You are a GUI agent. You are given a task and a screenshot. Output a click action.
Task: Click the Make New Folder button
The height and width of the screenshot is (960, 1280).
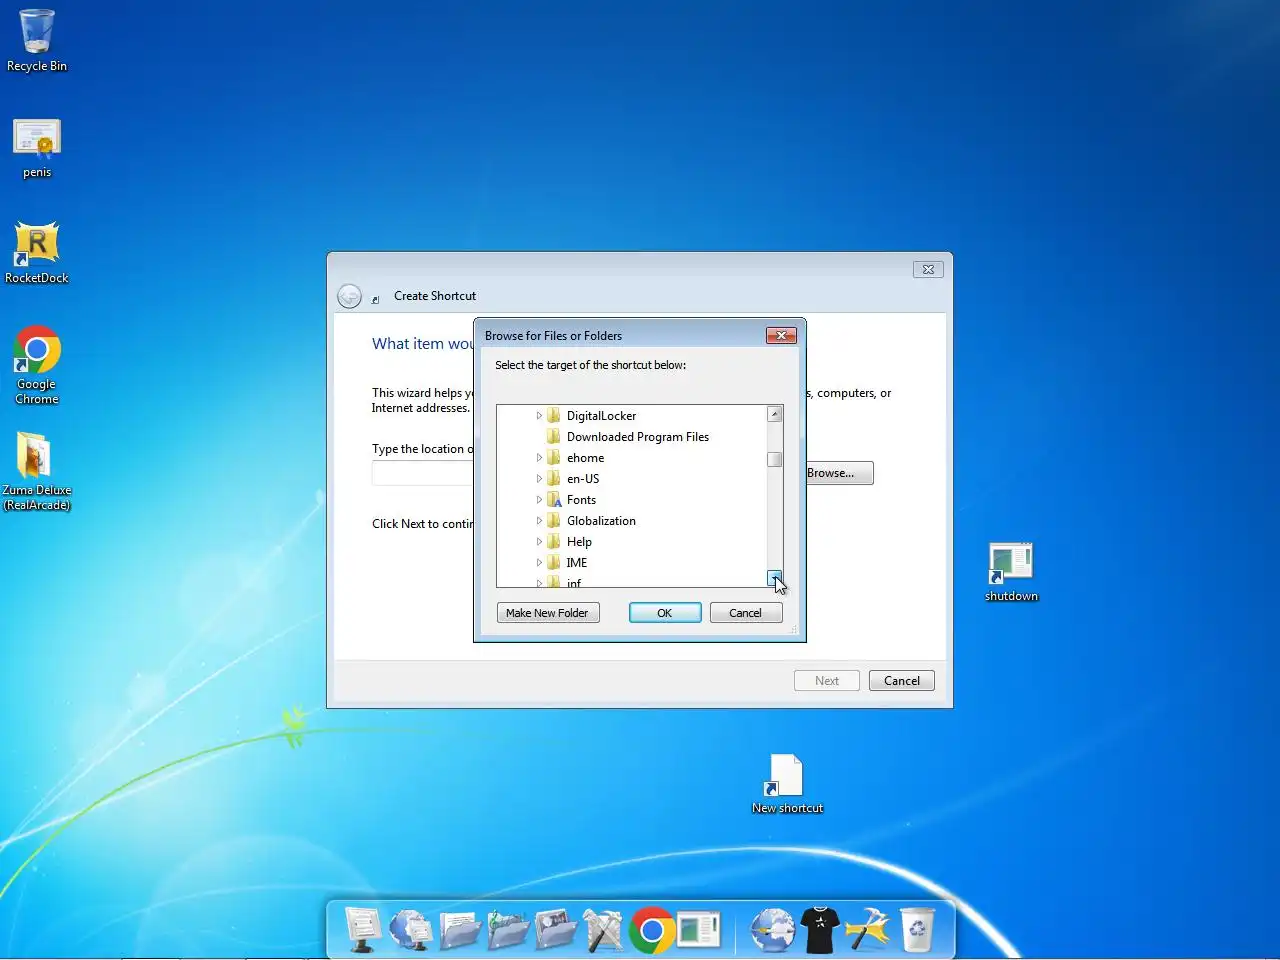(x=548, y=613)
